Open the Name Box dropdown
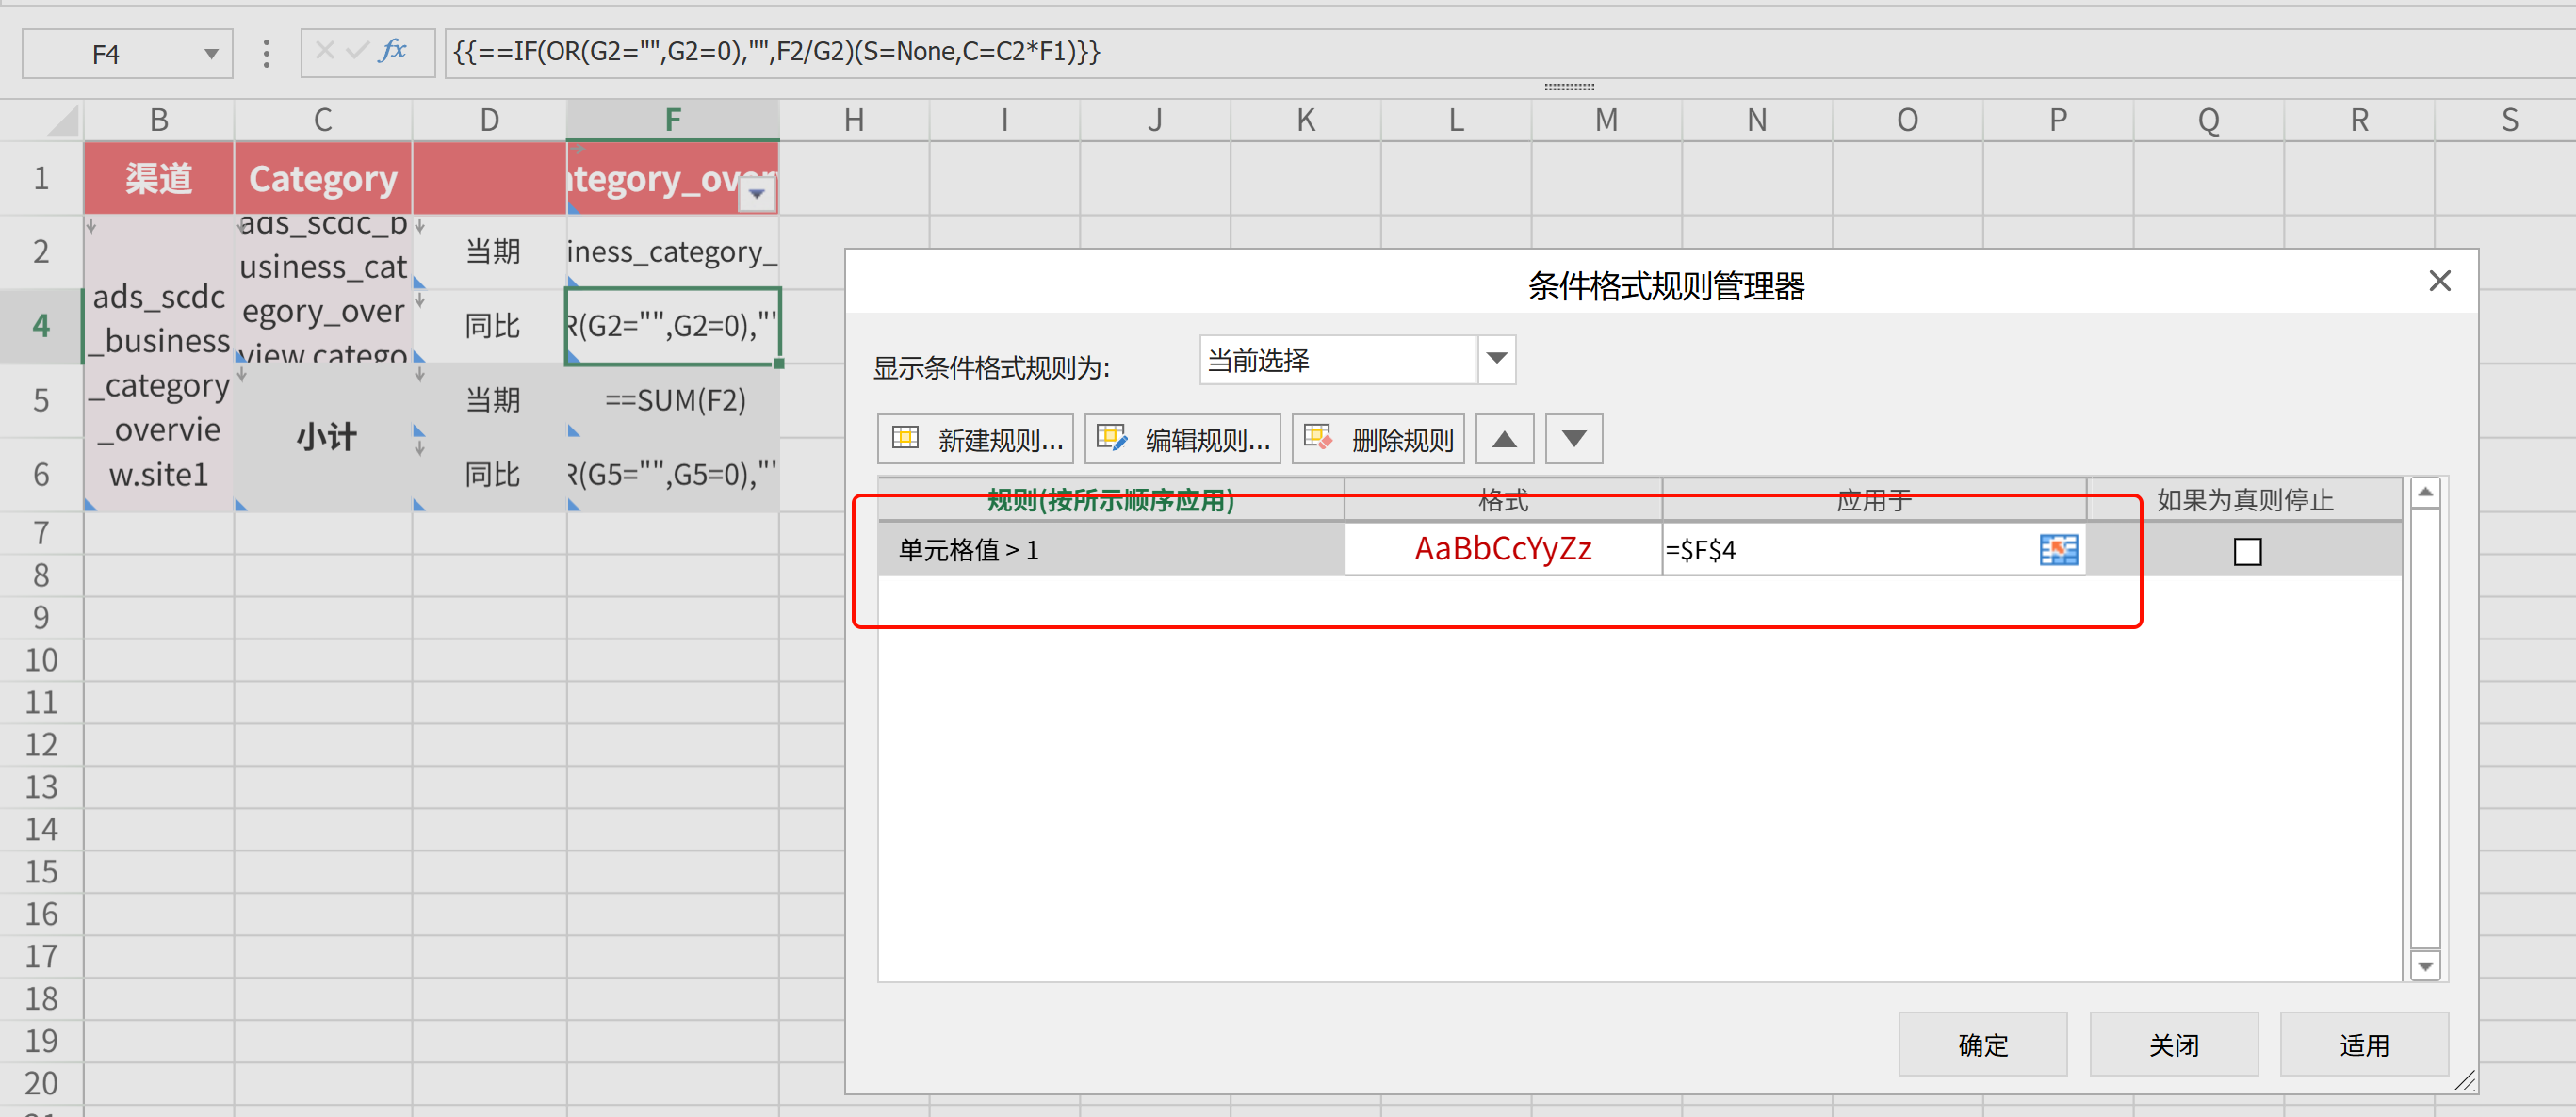 [x=210, y=52]
